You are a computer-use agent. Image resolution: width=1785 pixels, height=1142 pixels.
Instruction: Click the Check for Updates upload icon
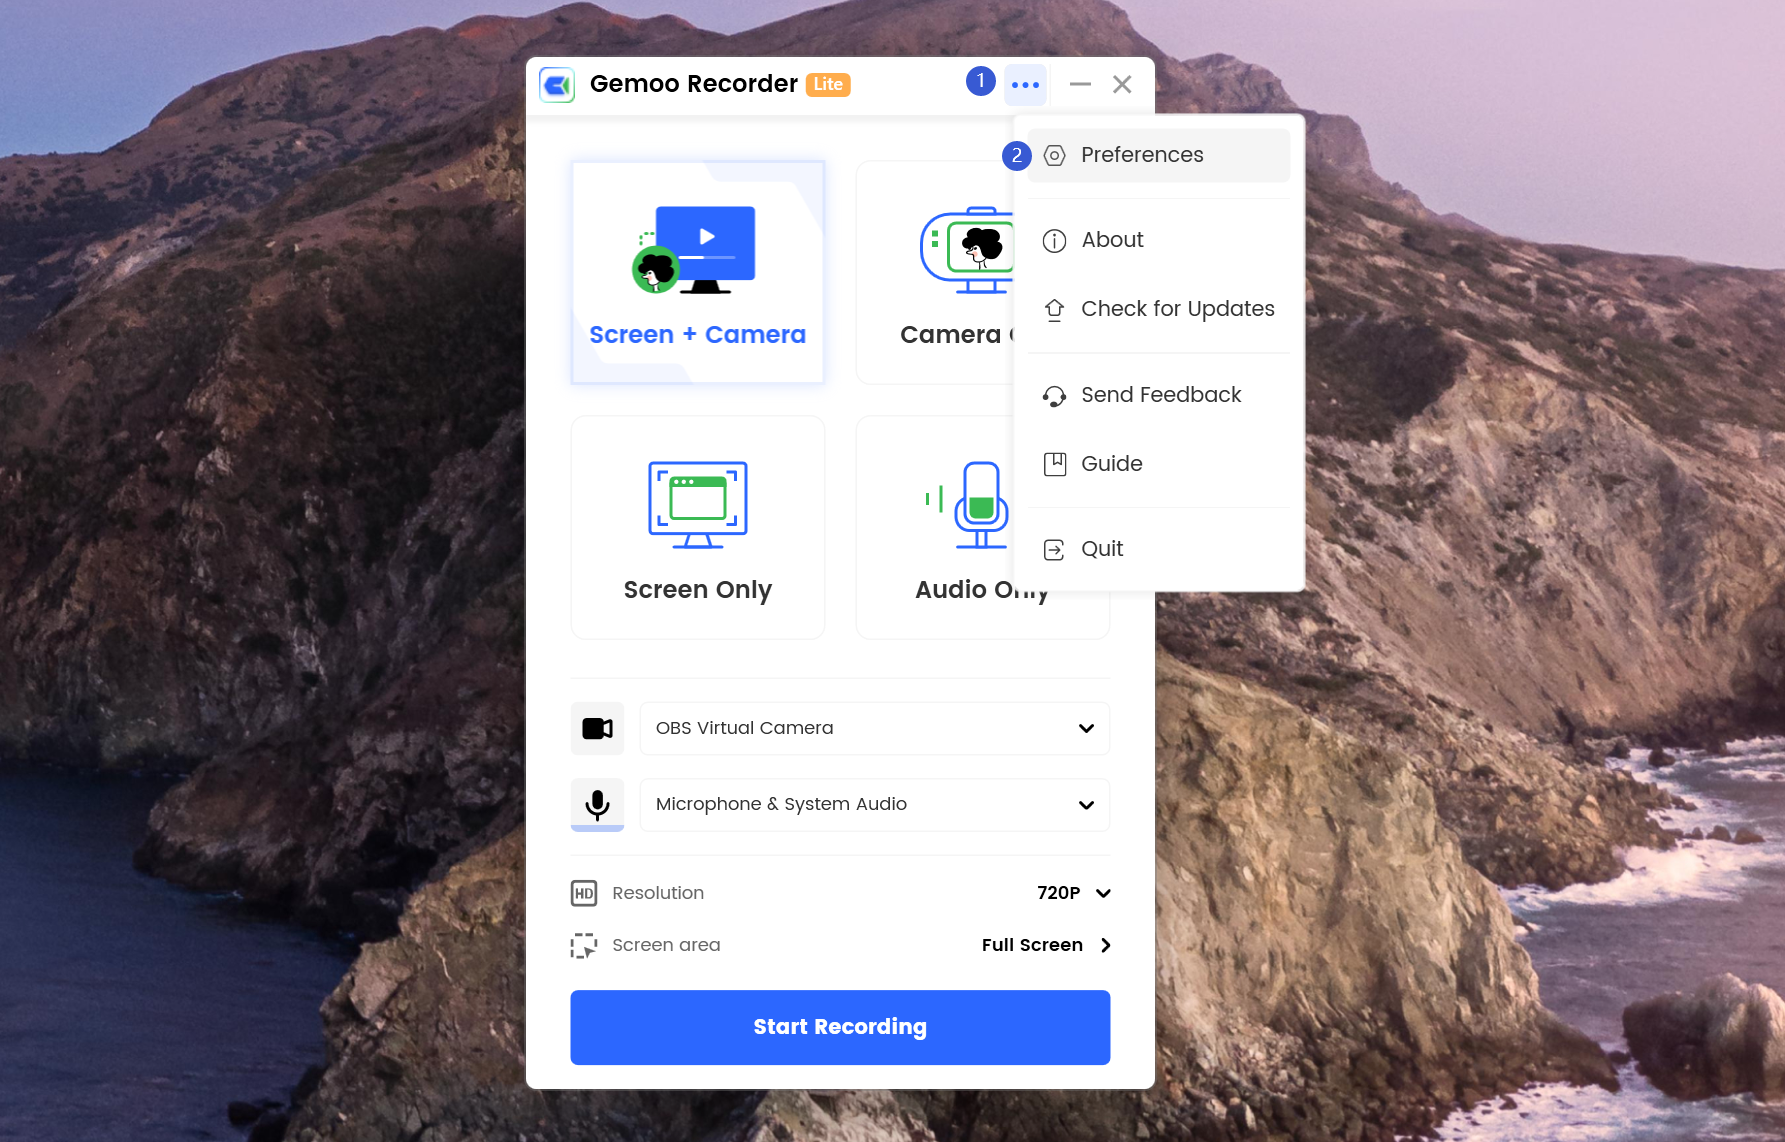coord(1054,310)
